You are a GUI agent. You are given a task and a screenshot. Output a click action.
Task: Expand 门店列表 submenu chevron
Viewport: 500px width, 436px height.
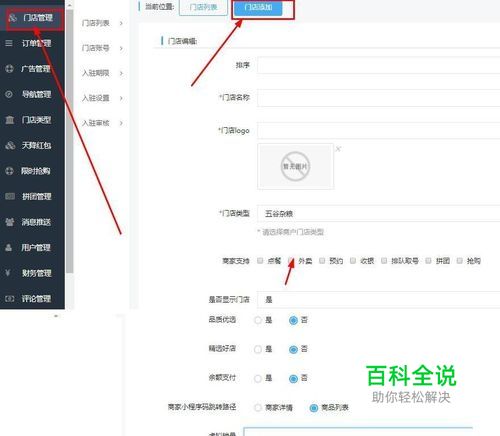121,23
